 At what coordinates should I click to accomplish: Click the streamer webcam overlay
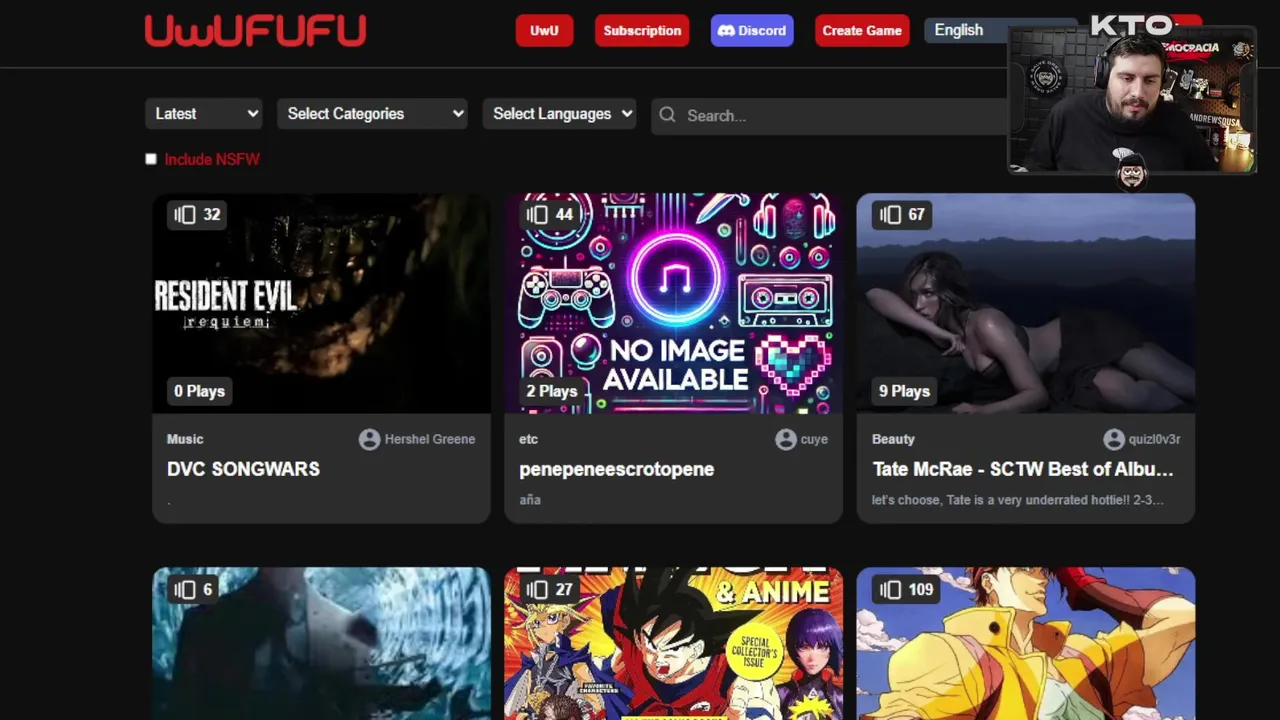click(1132, 100)
